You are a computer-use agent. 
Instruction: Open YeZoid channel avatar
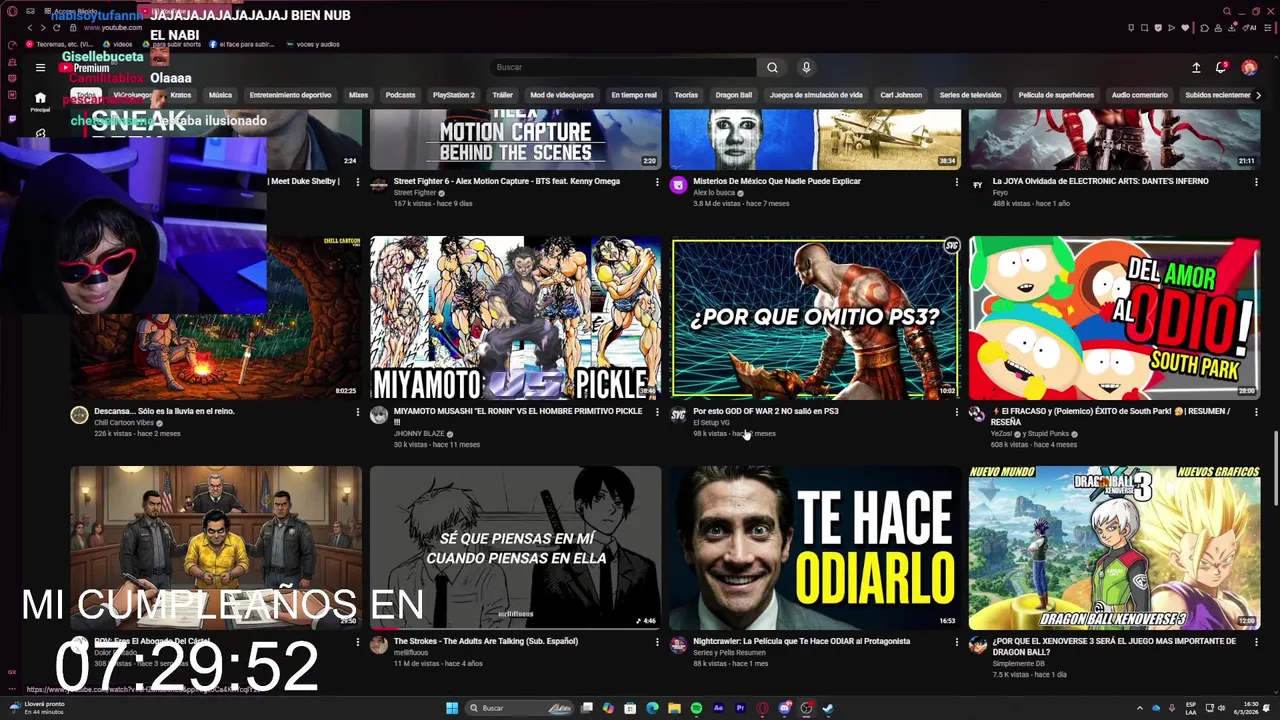coord(977,415)
